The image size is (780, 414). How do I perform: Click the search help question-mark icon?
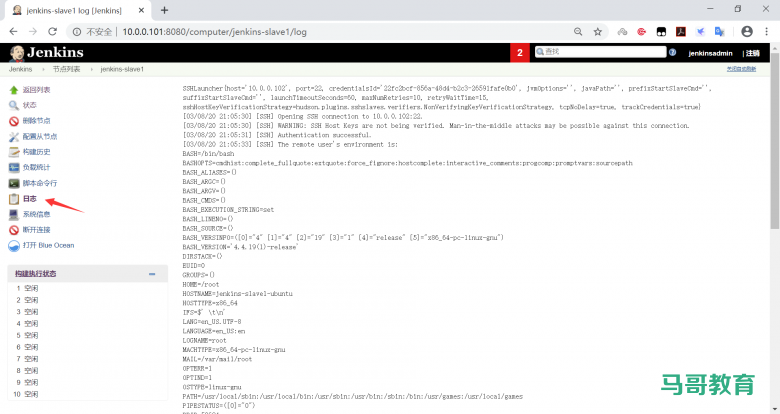point(673,52)
